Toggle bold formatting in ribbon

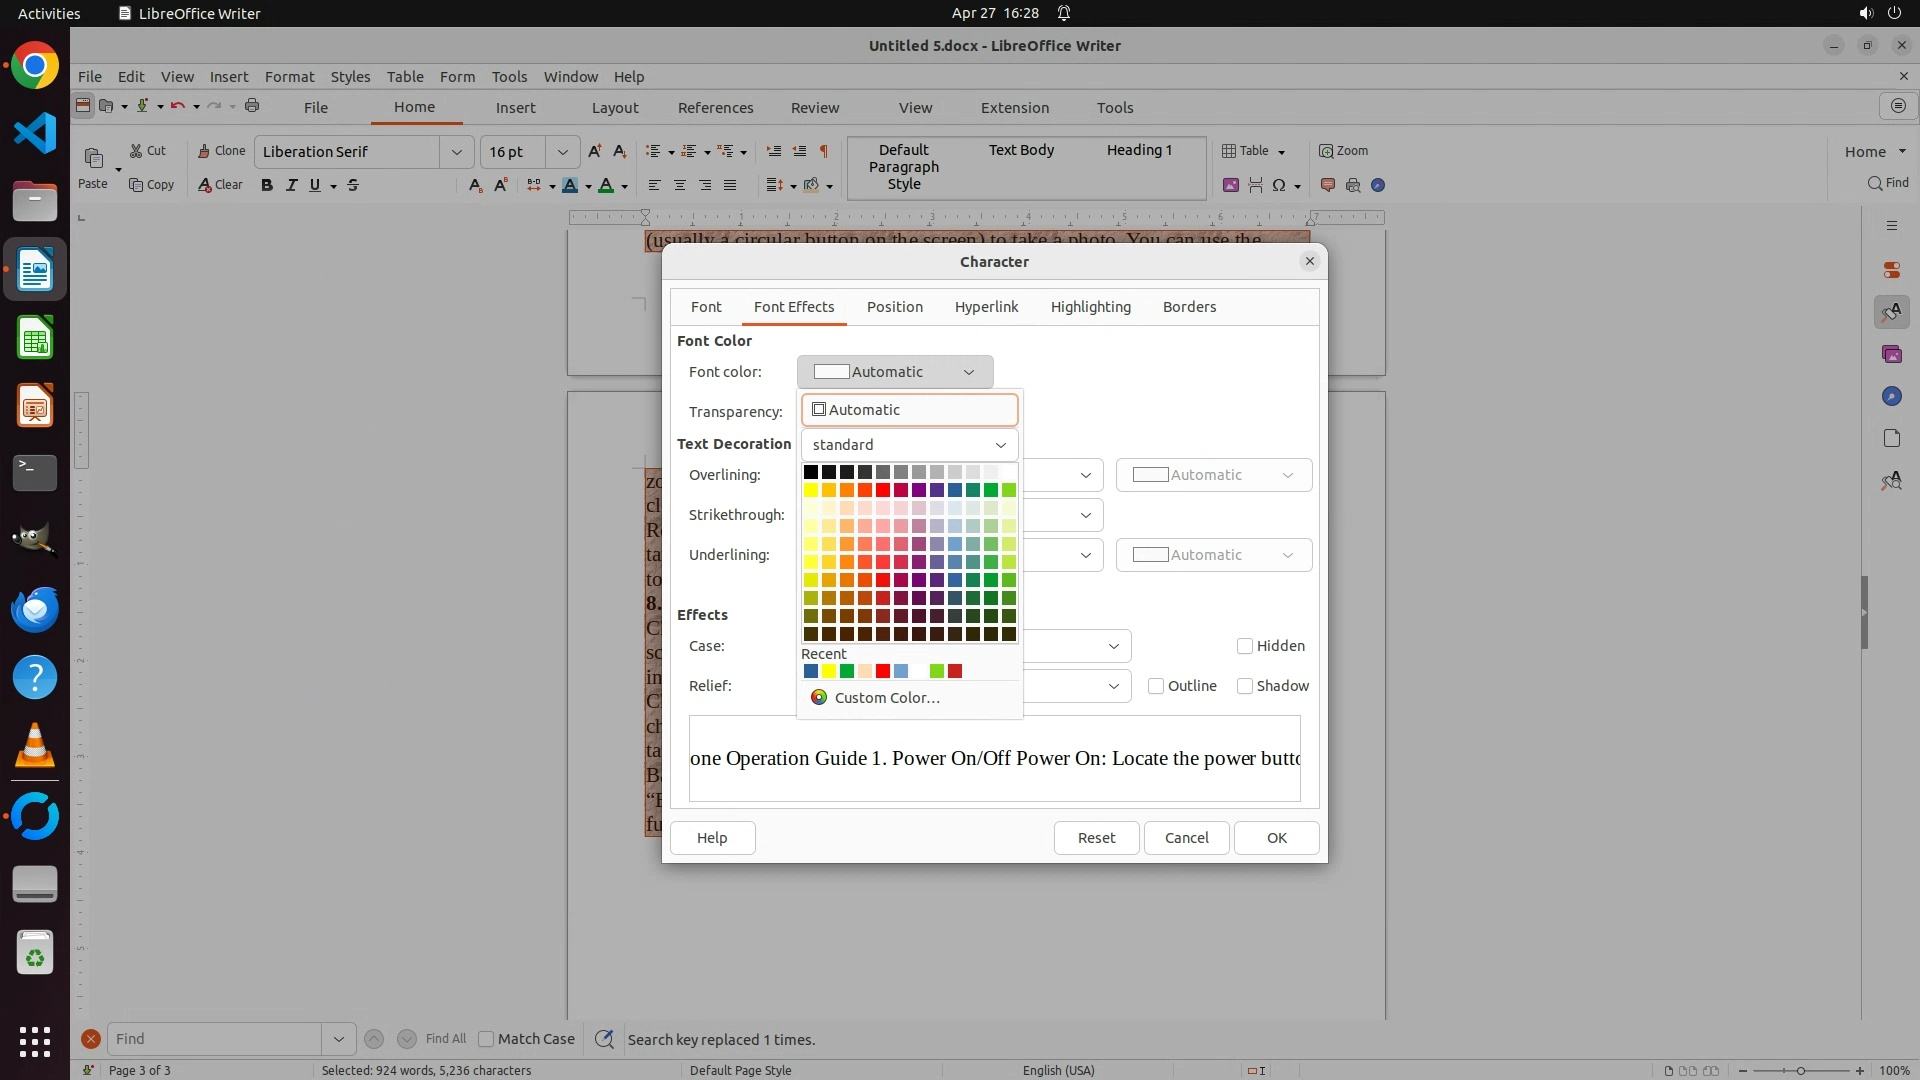[267, 185]
